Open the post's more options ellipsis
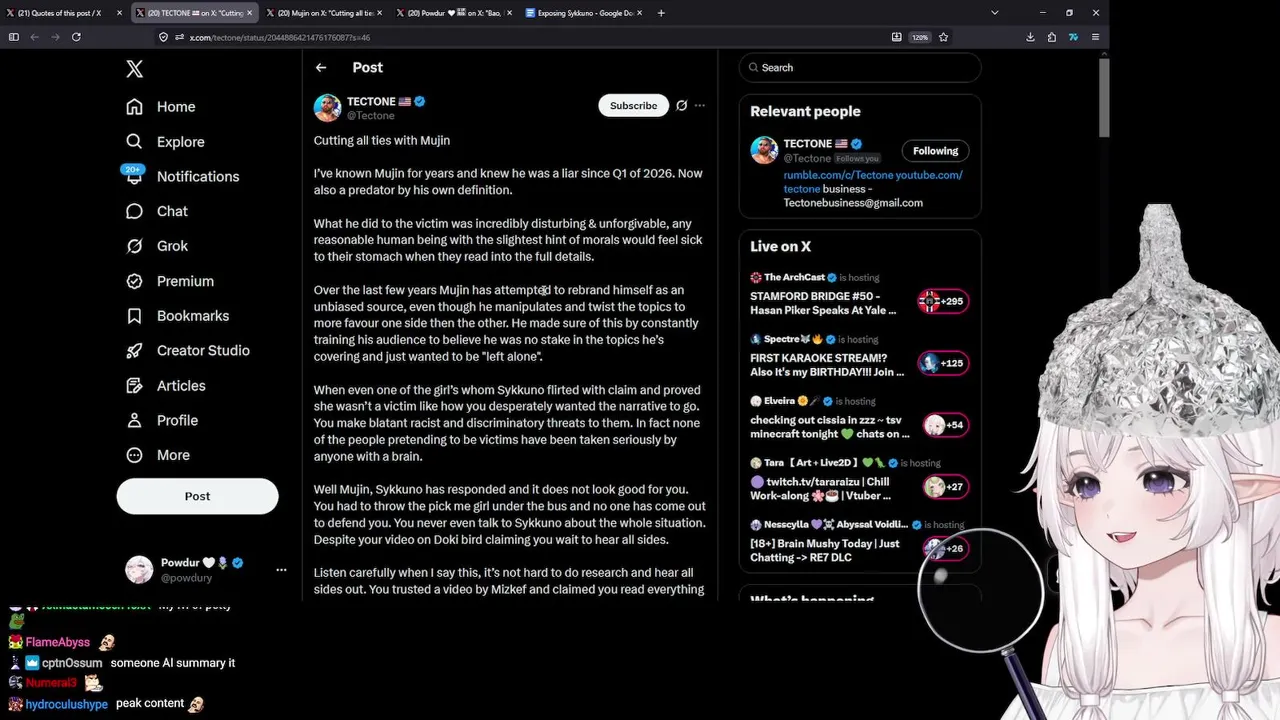This screenshot has height=720, width=1280. coord(700,105)
